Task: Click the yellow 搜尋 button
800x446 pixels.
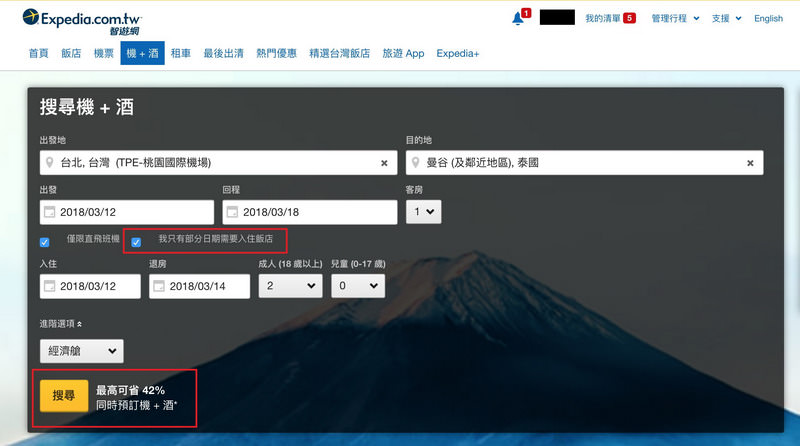Action: click(64, 395)
